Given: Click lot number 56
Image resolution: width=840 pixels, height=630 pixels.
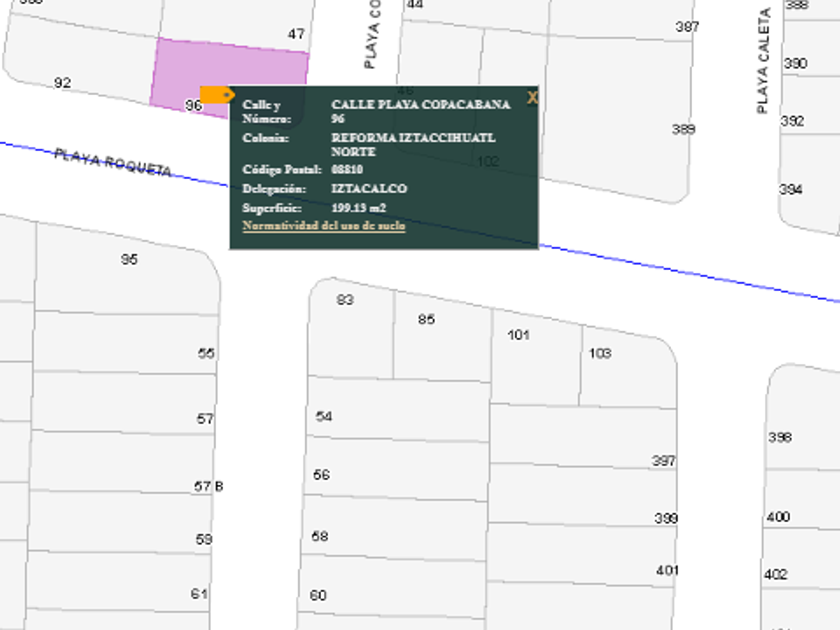Looking at the screenshot, I should click(321, 475).
